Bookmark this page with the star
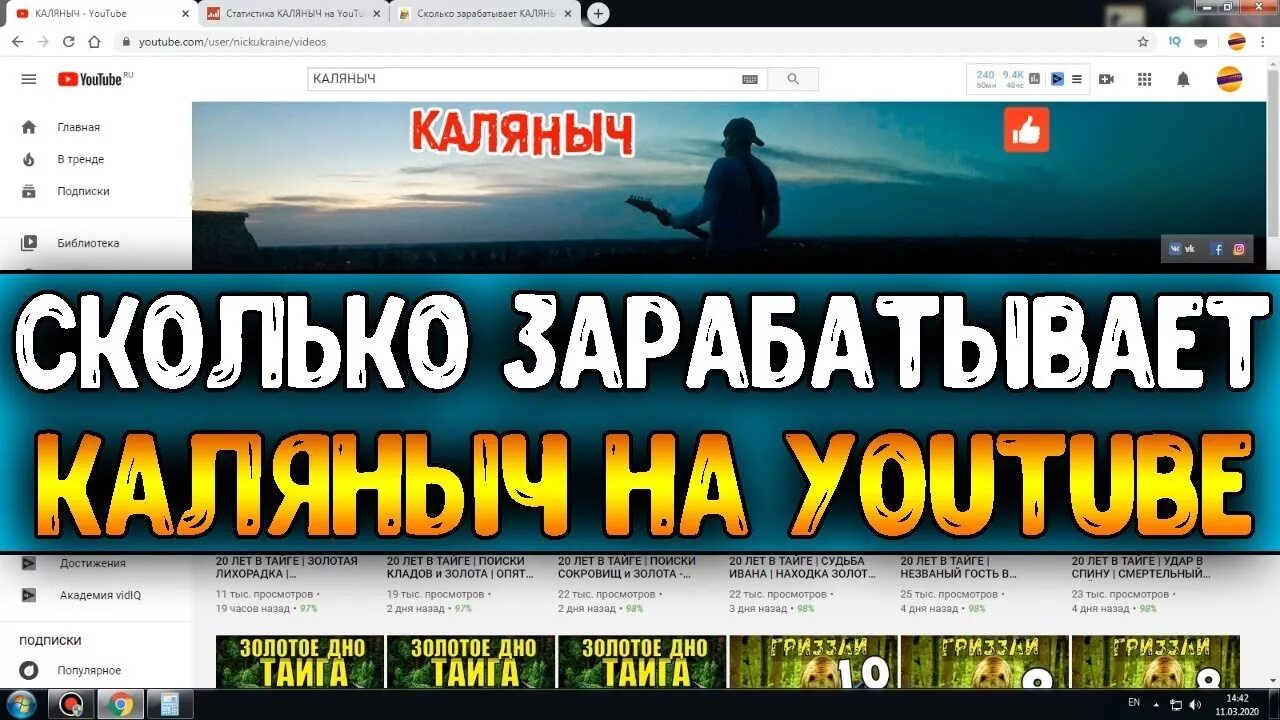Screen dimensions: 1280x720 (1143, 42)
